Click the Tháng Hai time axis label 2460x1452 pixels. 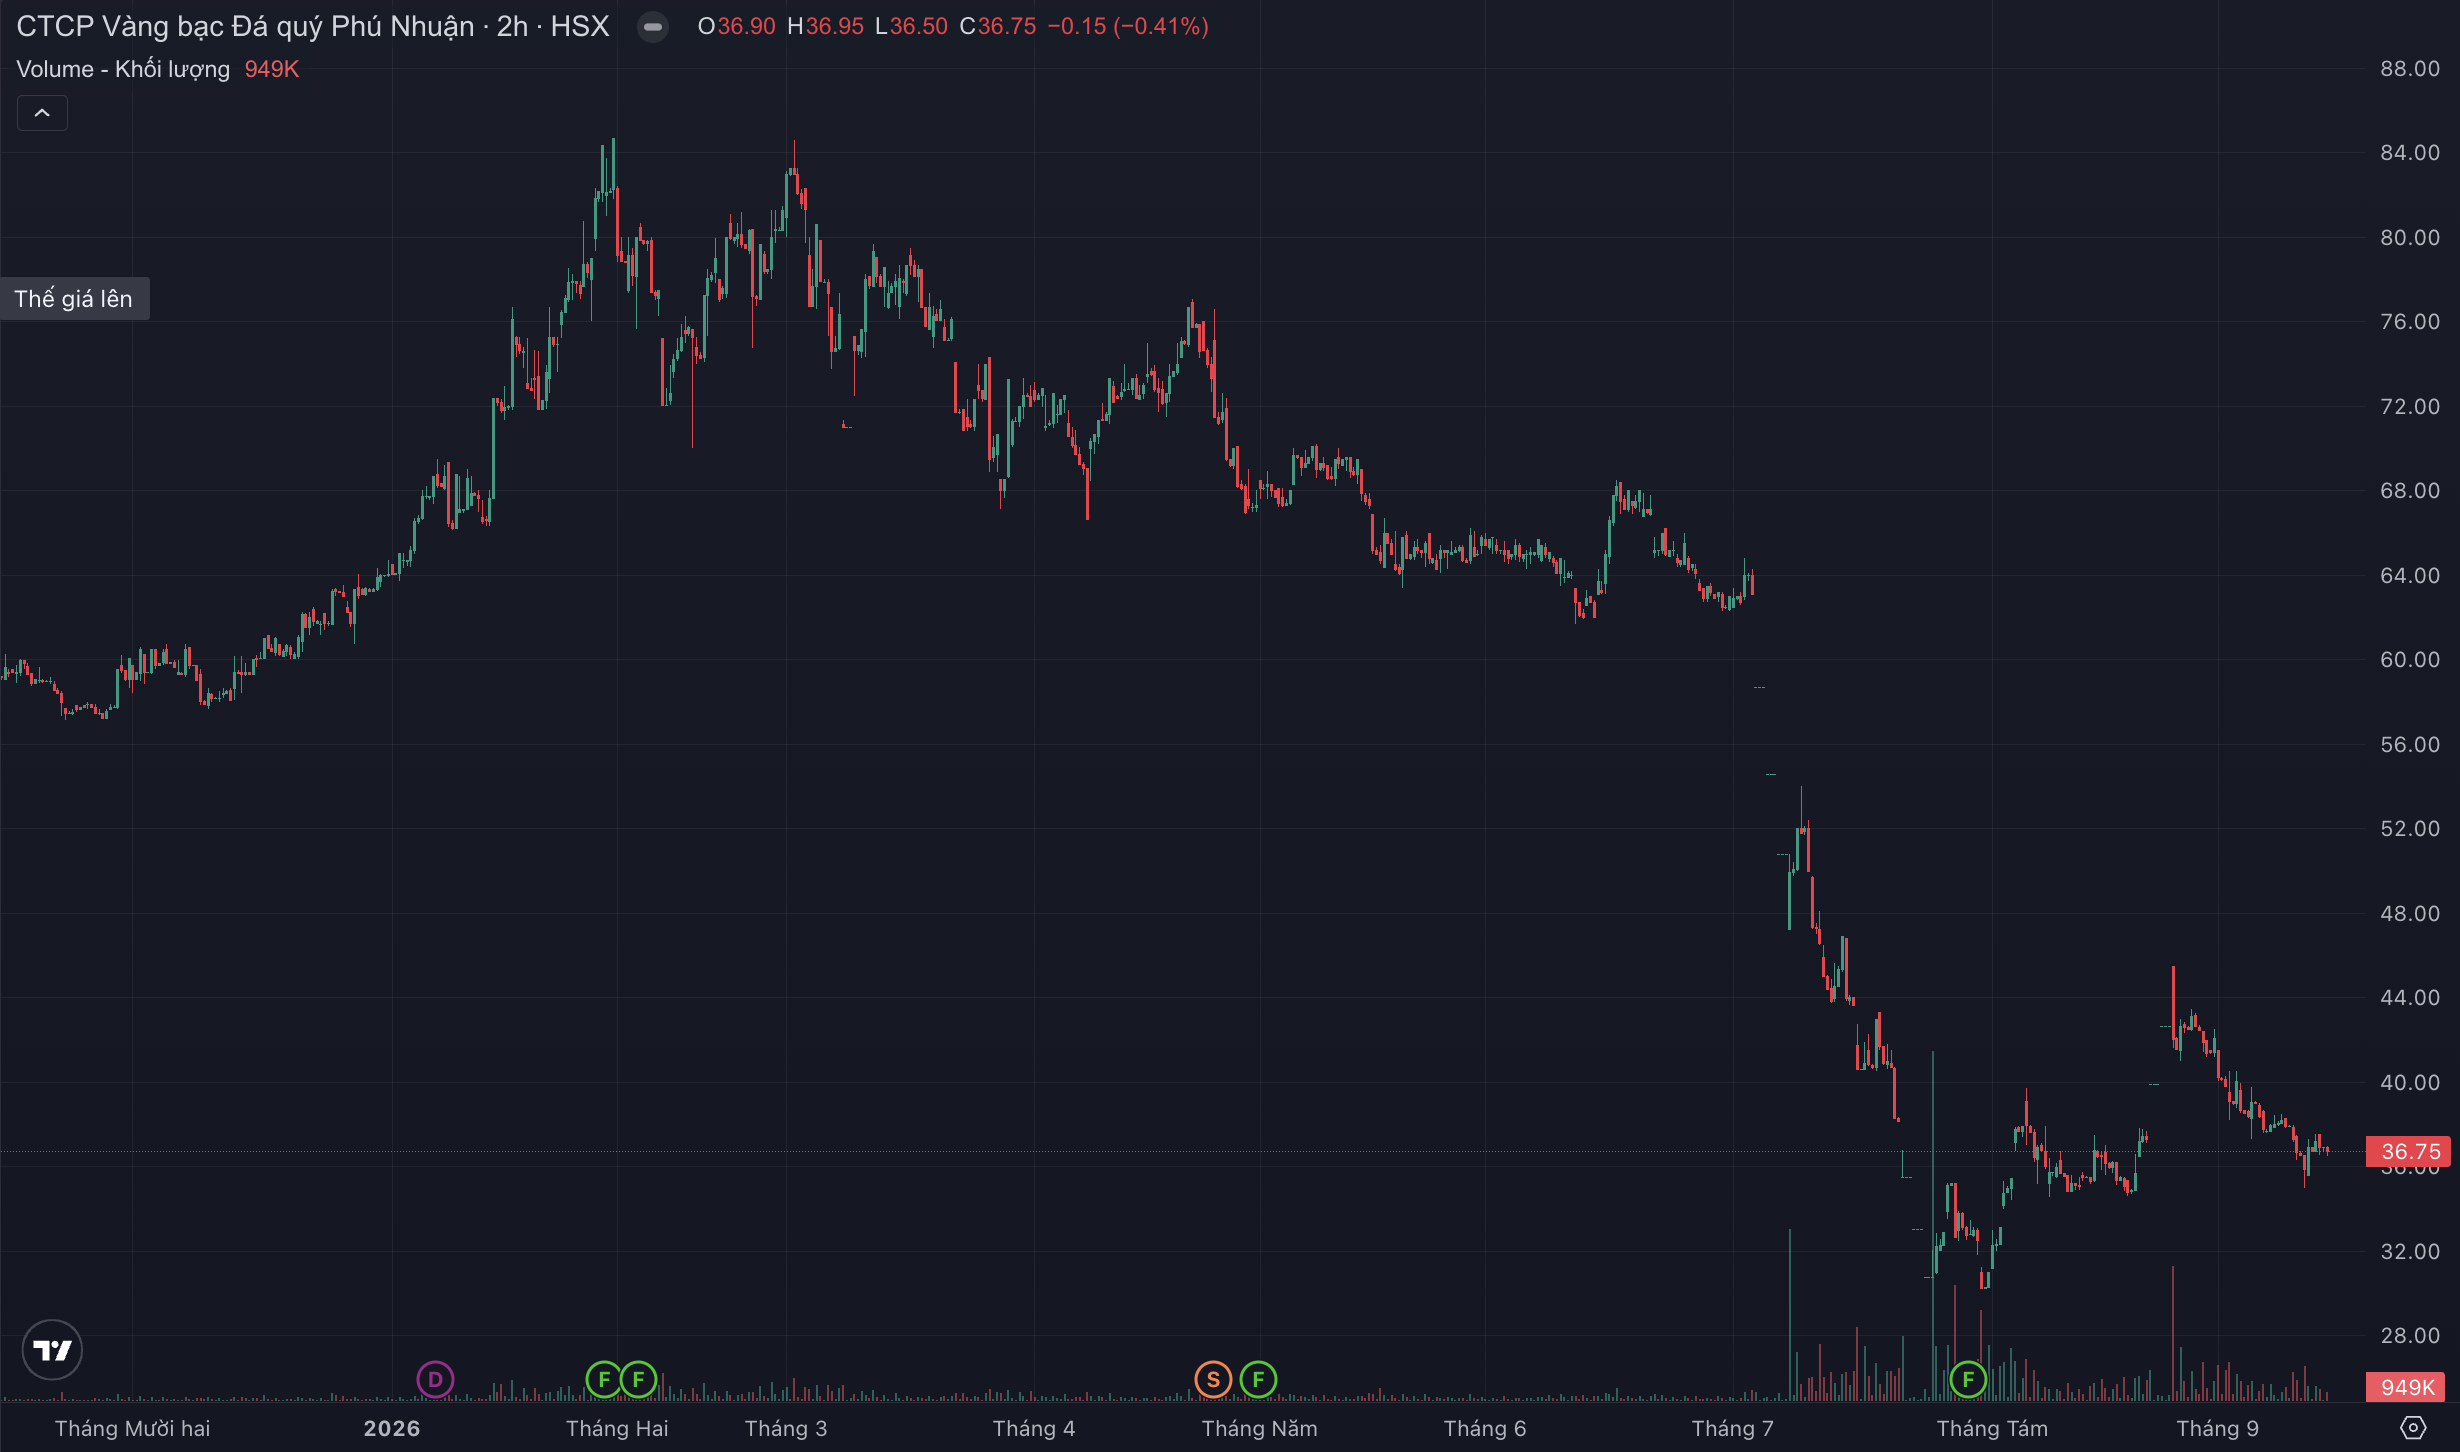click(x=617, y=1429)
